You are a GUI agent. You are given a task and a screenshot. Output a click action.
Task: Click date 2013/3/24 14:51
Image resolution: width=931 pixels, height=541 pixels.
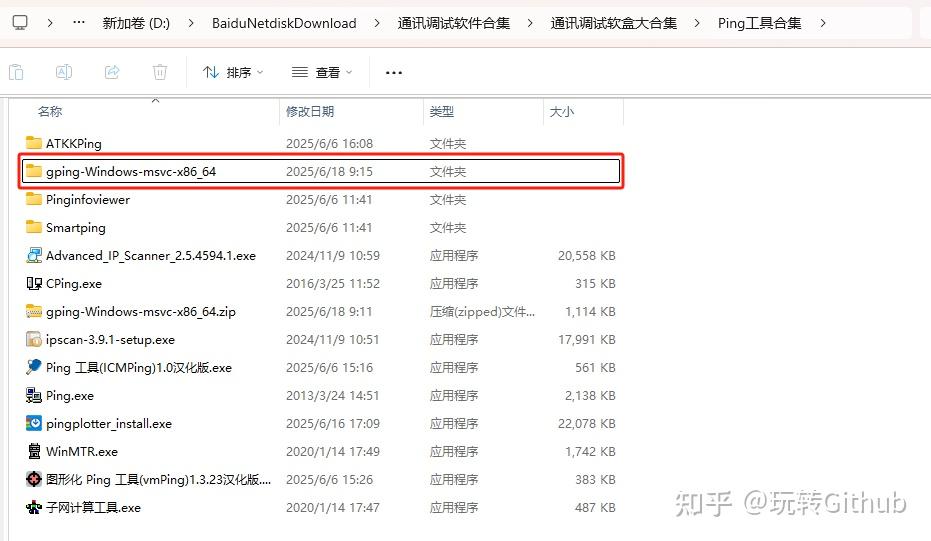click(332, 395)
